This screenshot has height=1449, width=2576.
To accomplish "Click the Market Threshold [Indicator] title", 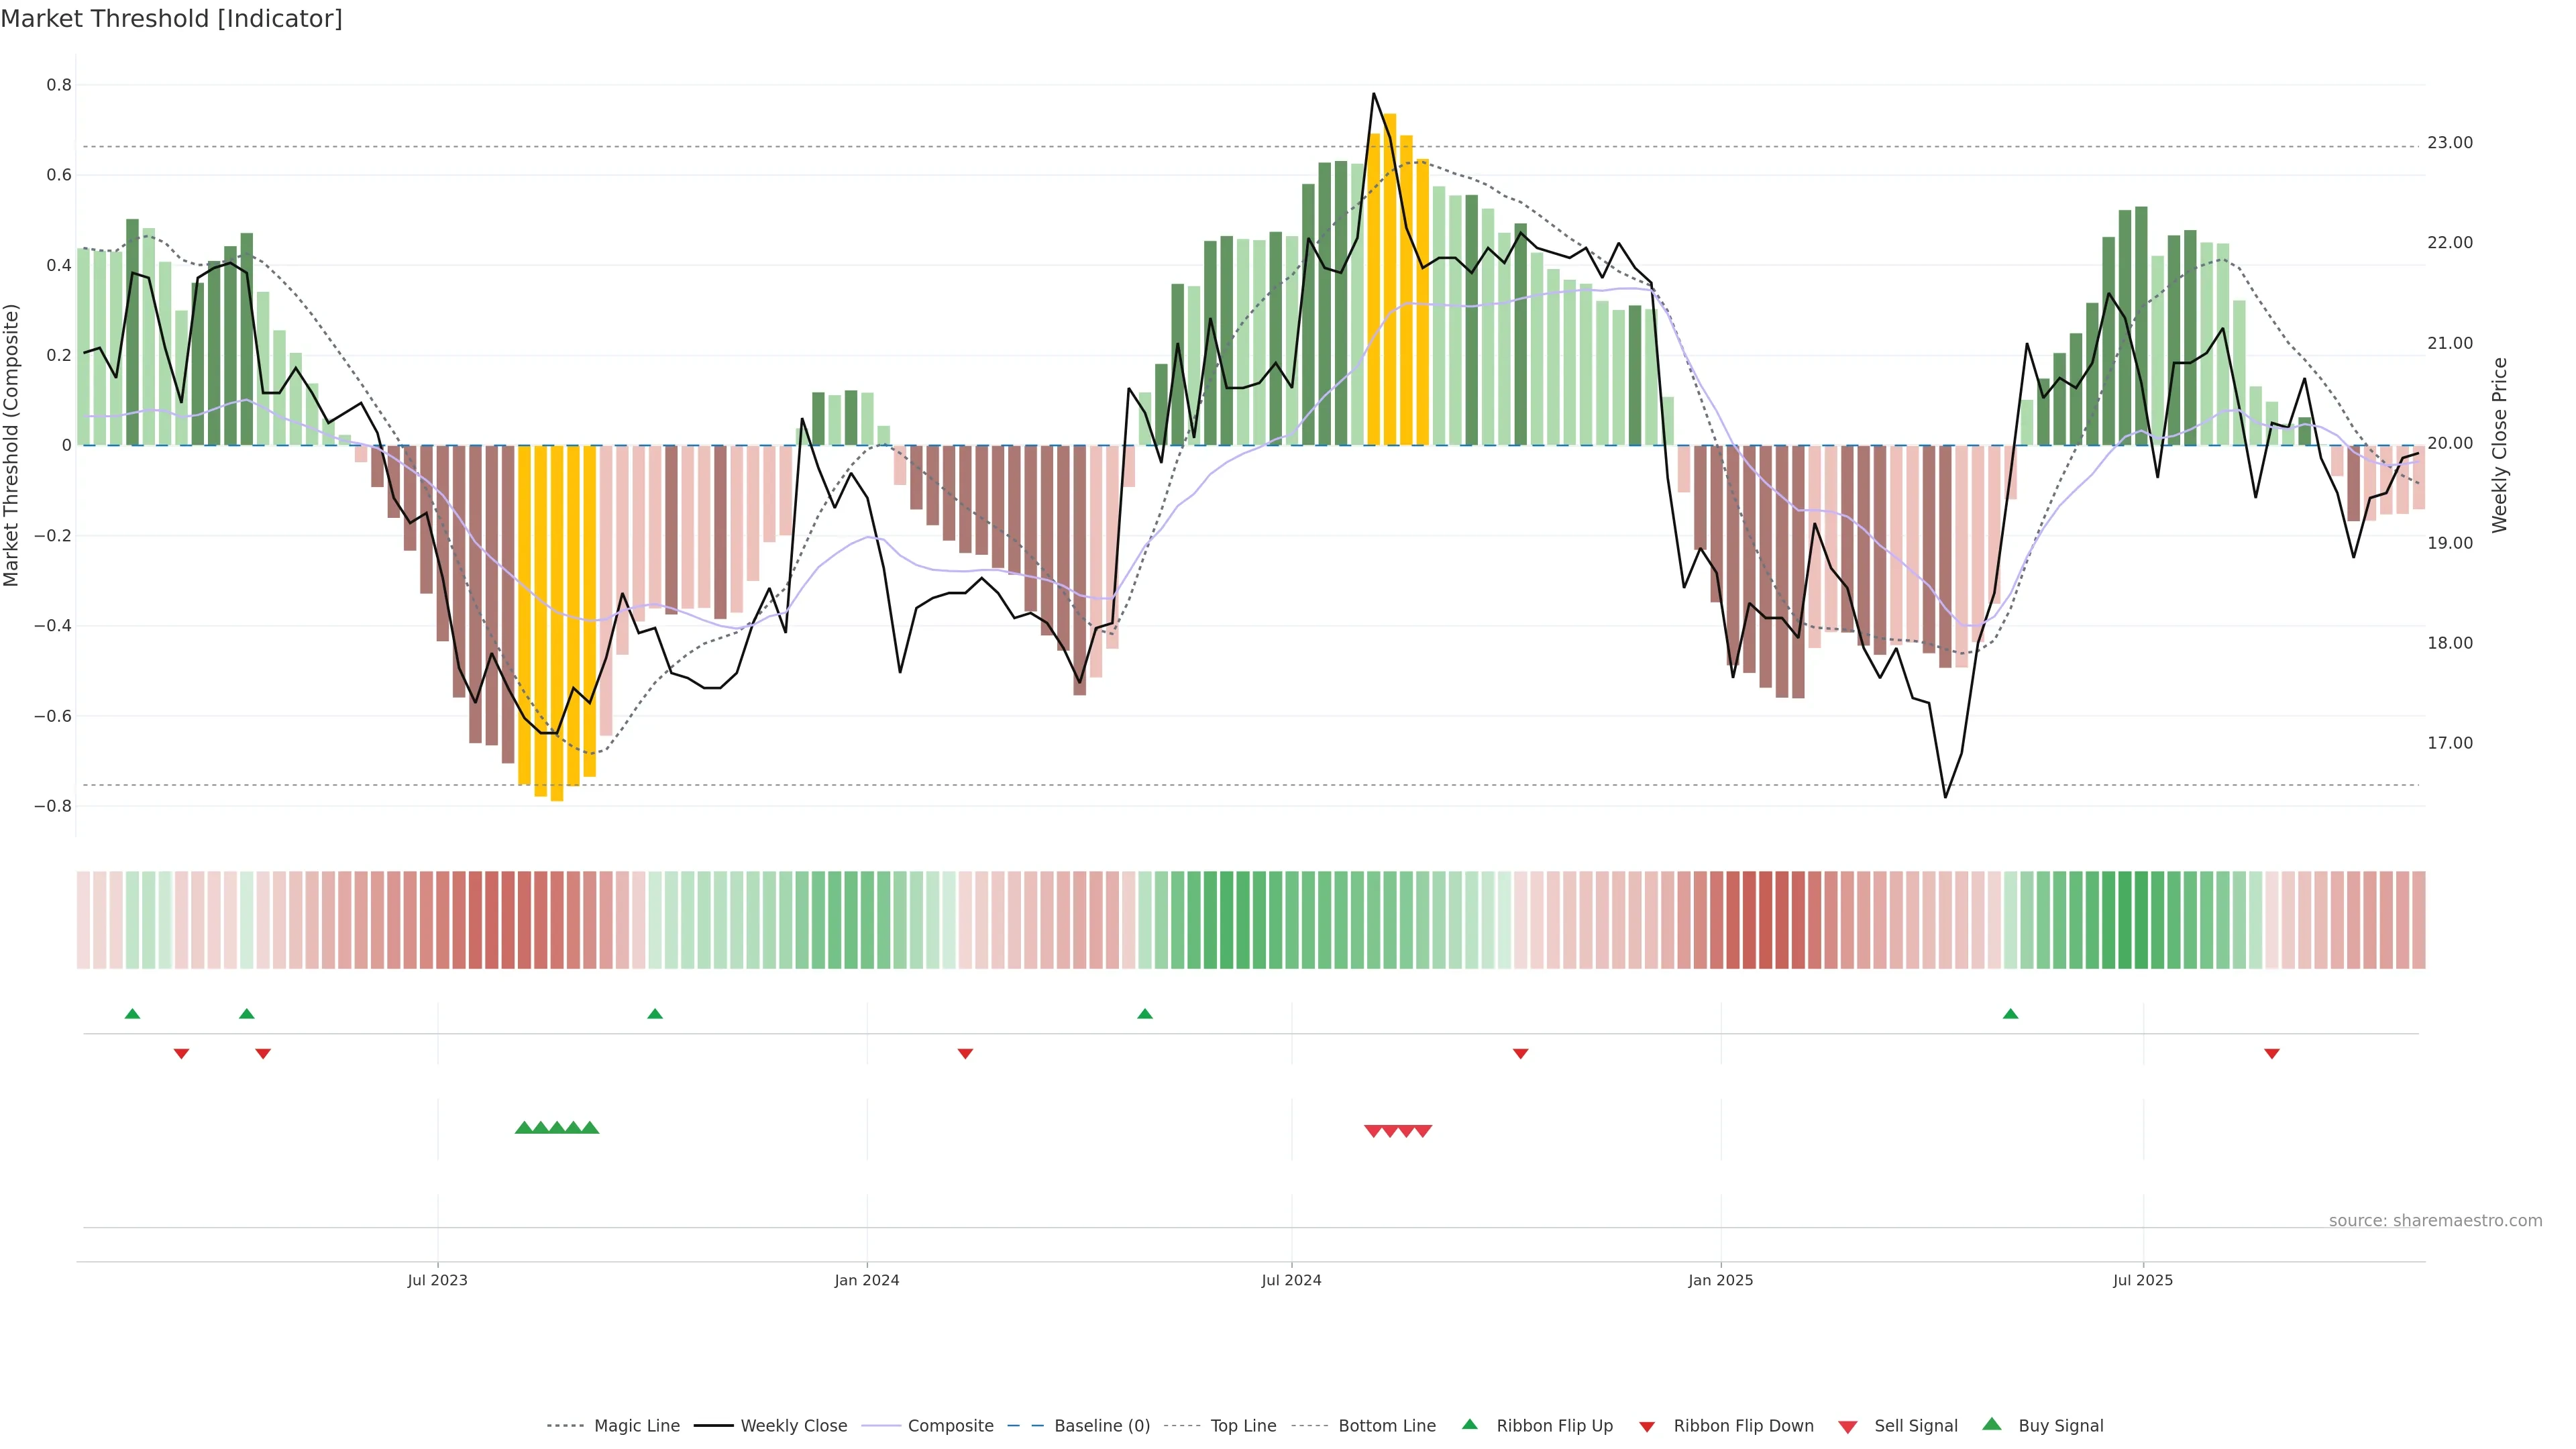I will coord(171,19).
